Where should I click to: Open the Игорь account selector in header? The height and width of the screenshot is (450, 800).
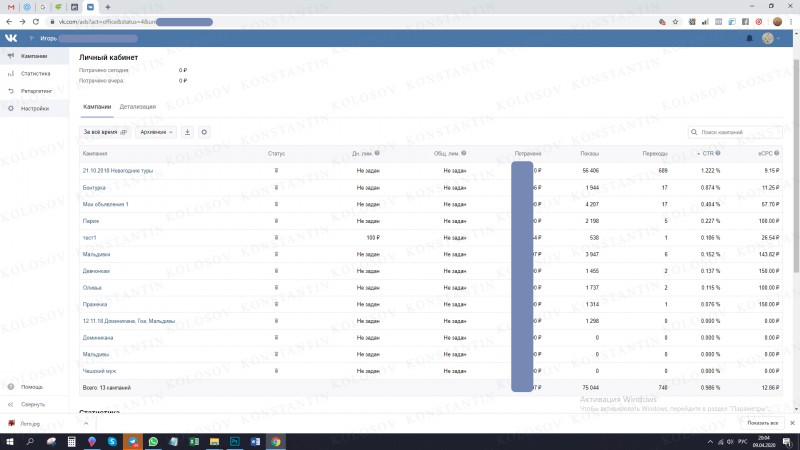(83, 38)
